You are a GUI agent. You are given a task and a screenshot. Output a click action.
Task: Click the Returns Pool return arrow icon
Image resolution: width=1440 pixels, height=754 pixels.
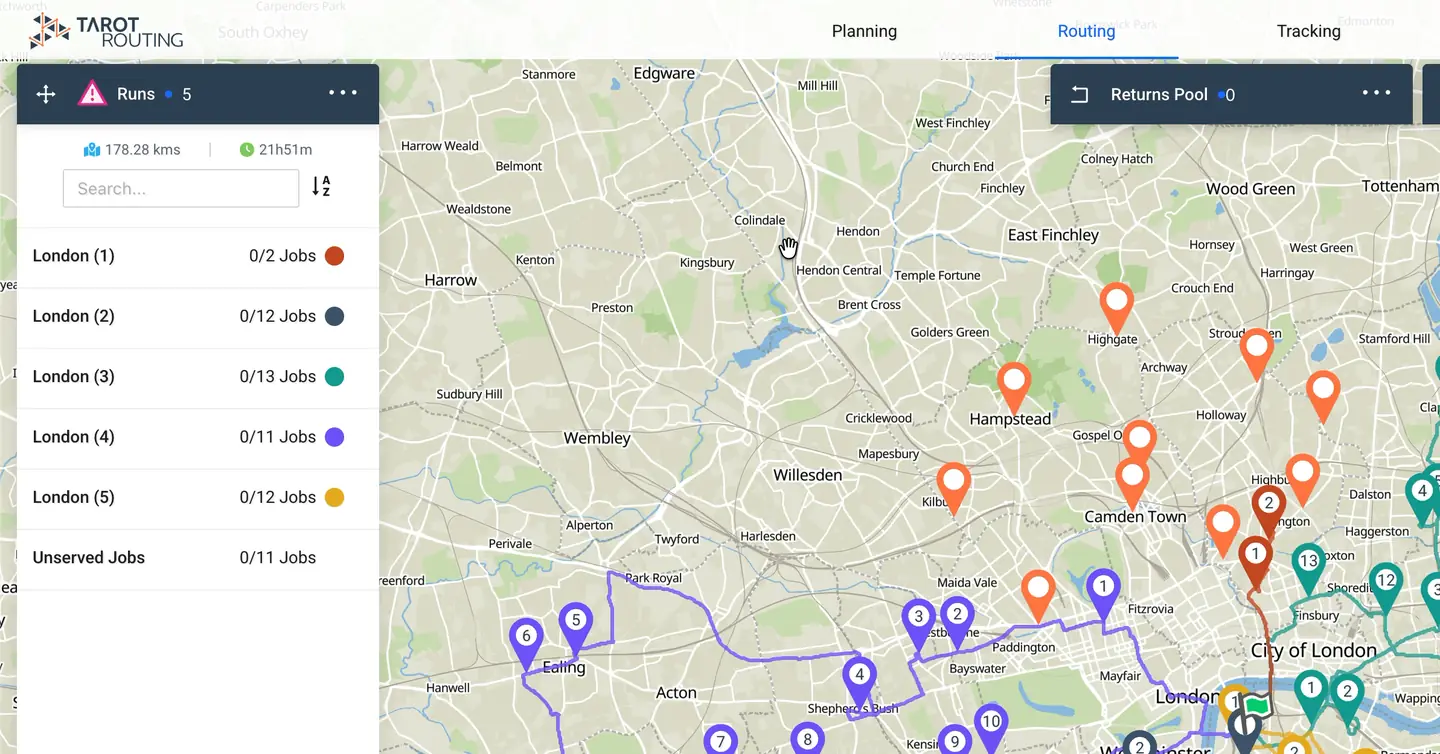pos(1079,94)
